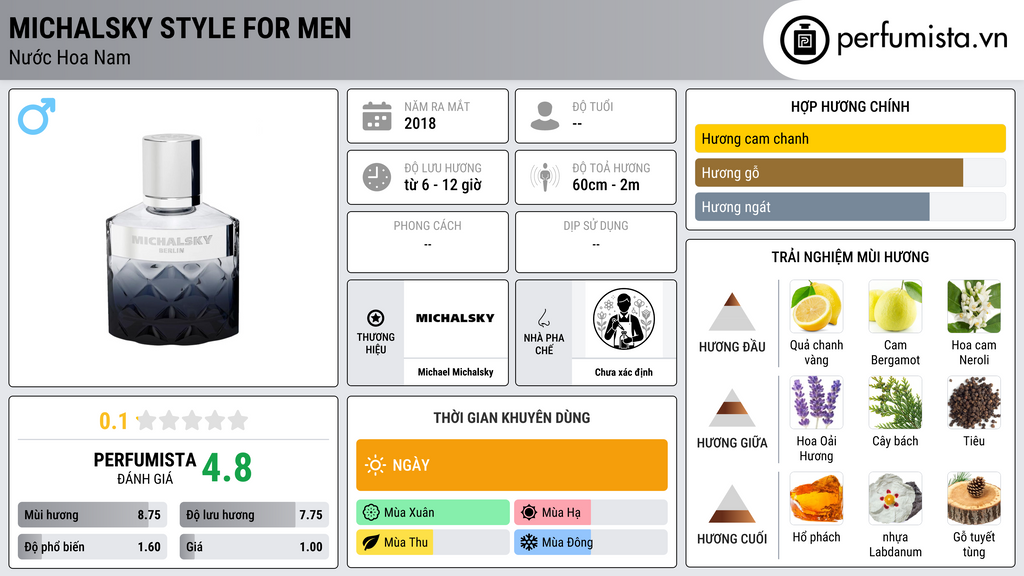Click the Dịp sử dụng occasion box
This screenshot has height=576, width=1024.
pos(596,242)
